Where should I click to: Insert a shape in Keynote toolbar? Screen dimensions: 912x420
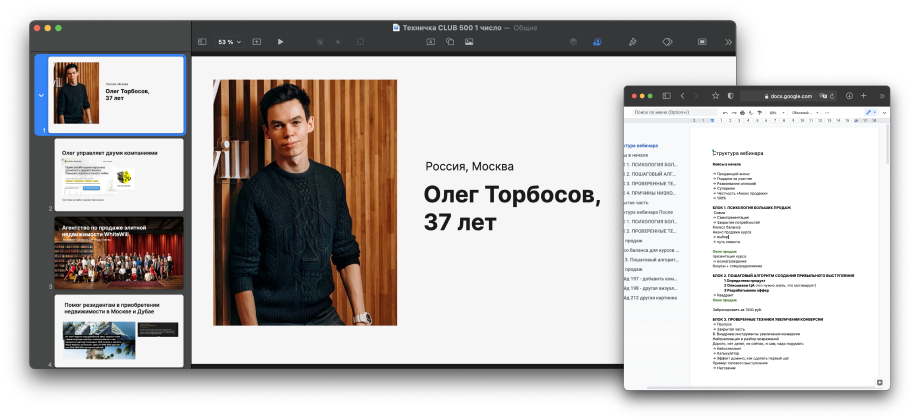(450, 42)
